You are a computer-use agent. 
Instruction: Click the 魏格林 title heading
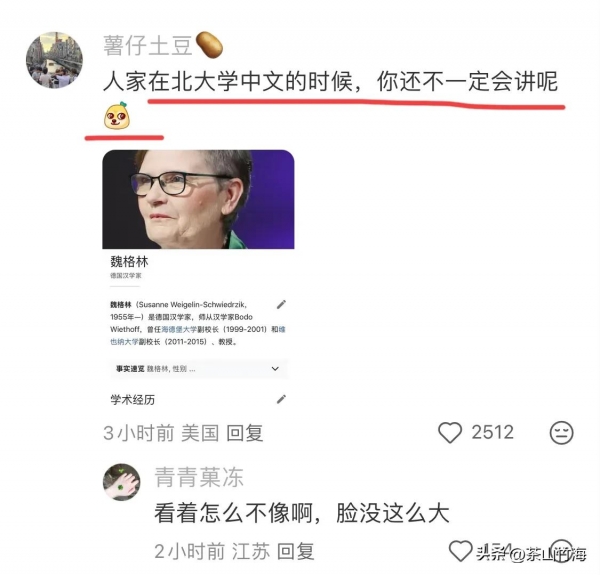(x=129, y=262)
